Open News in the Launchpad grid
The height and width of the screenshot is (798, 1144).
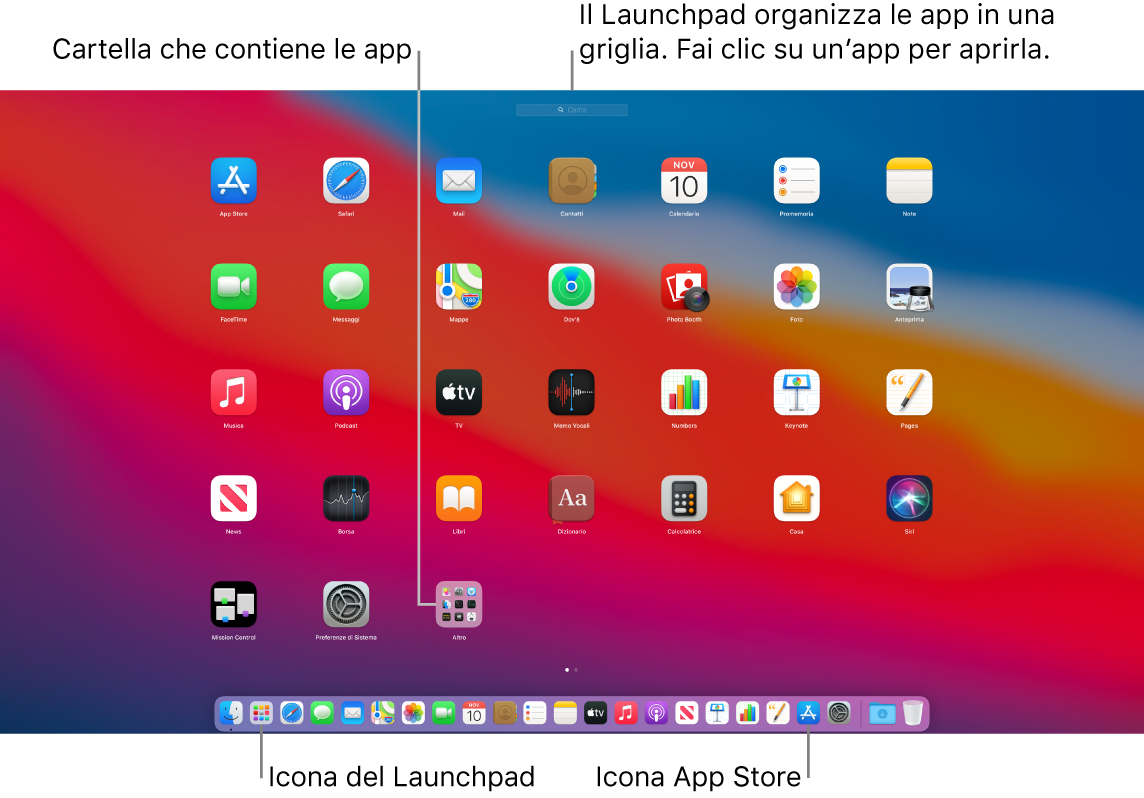point(233,498)
